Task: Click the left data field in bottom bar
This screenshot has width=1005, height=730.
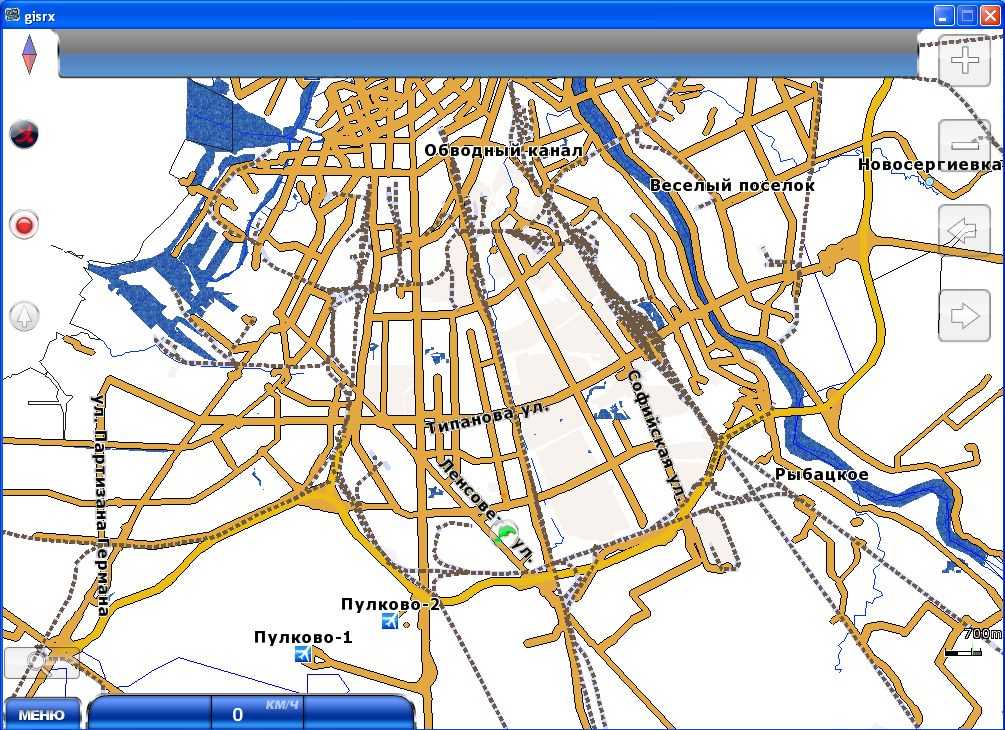Action: coord(150,713)
